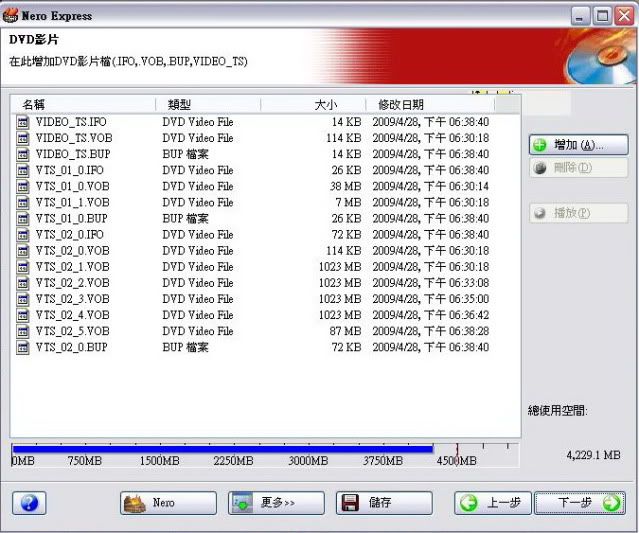Click the file icon beside VIDEO_TS.VOB
The height and width of the screenshot is (533, 639).
pyautogui.click(x=23, y=138)
